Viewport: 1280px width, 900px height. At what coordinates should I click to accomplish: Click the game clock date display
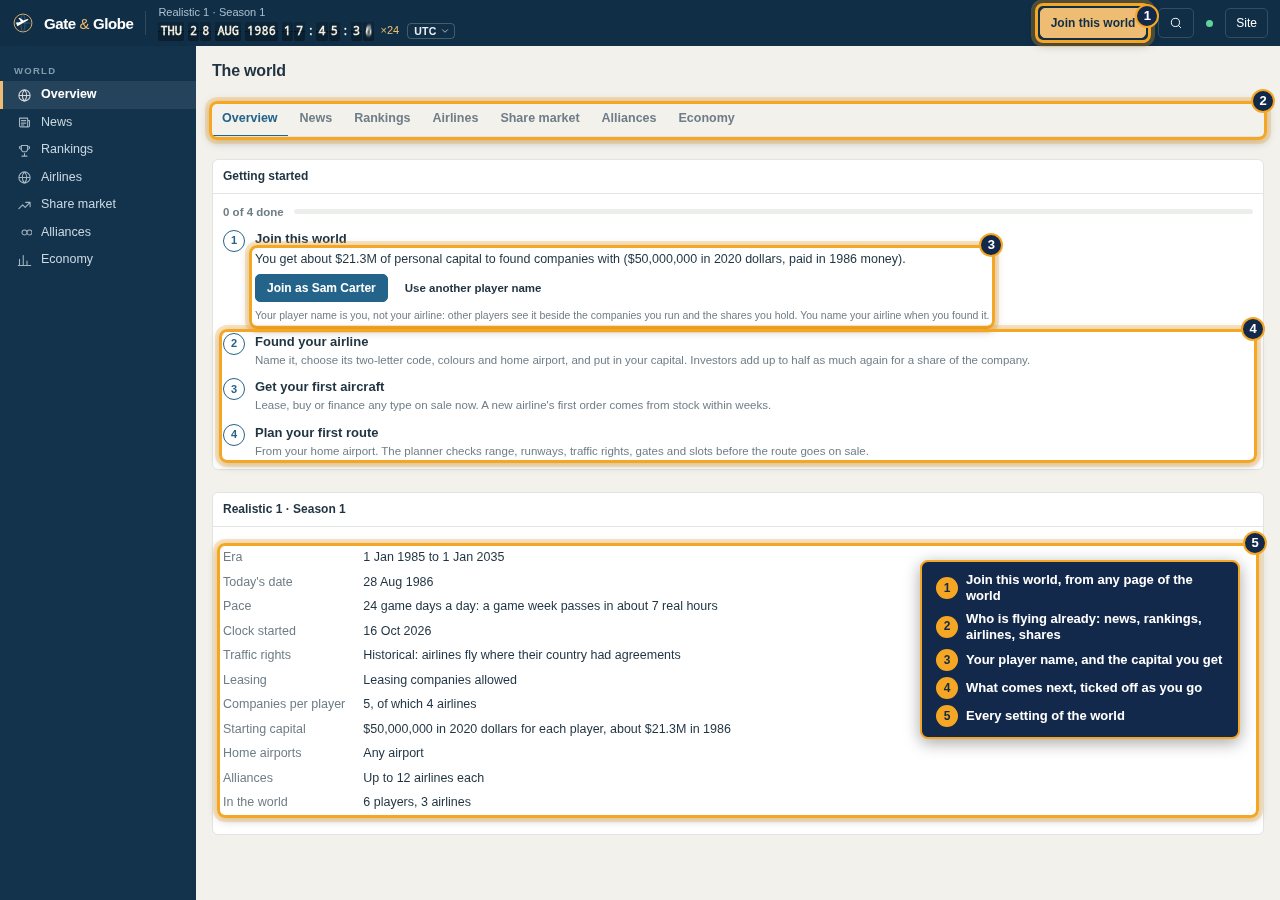click(266, 31)
